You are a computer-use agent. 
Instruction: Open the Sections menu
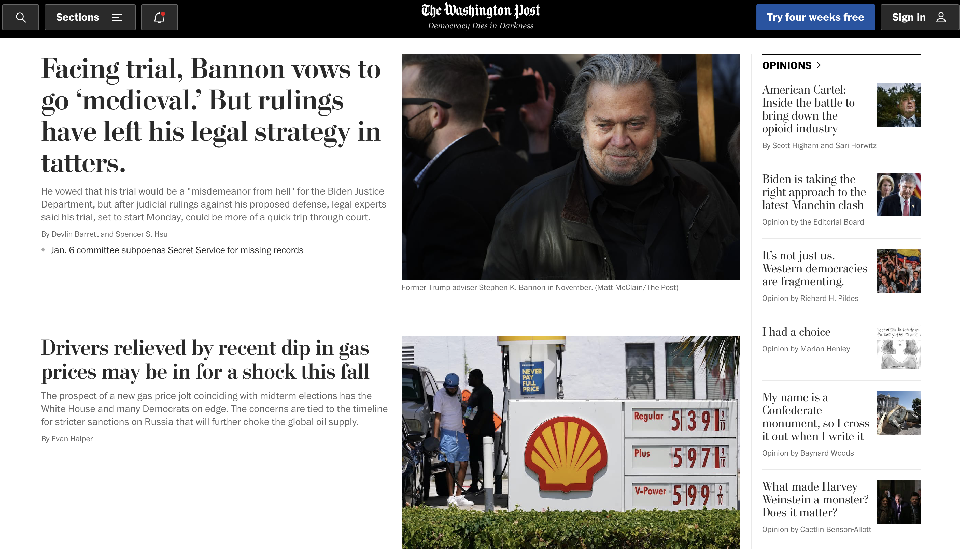click(89, 17)
